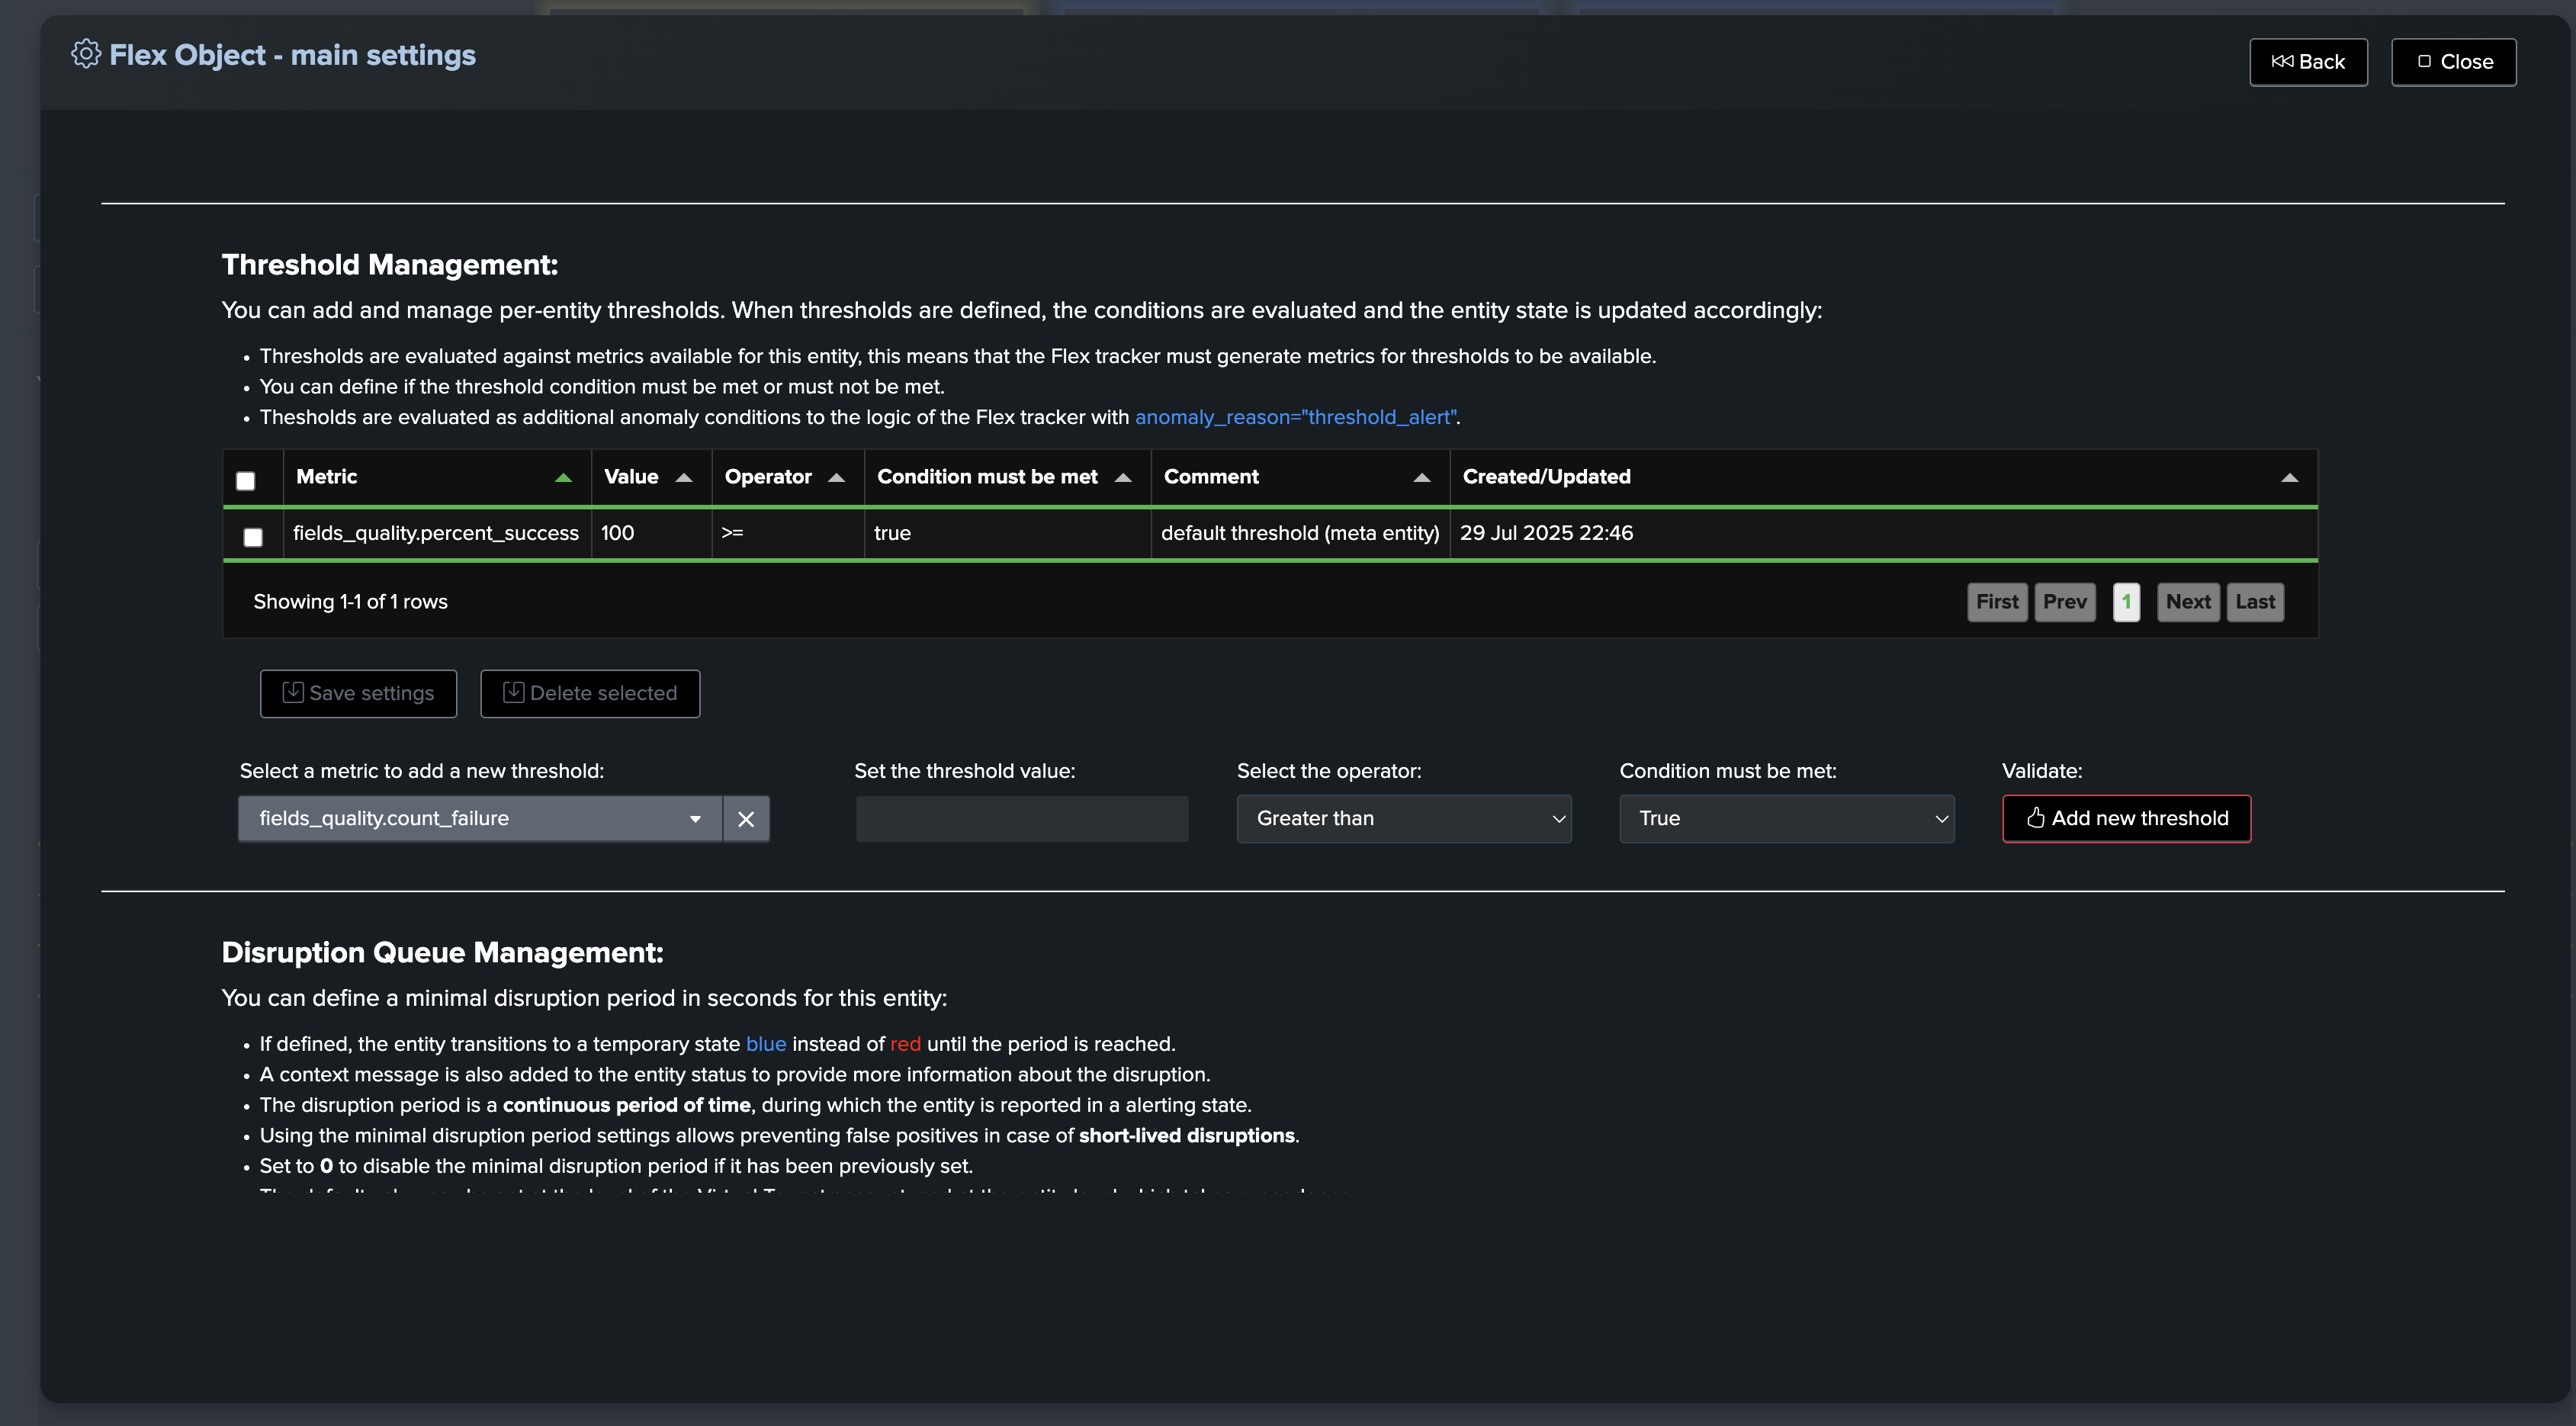2576x1426 pixels.
Task: Select the fields_quality.percent_success metric cell
Action: tap(436, 533)
